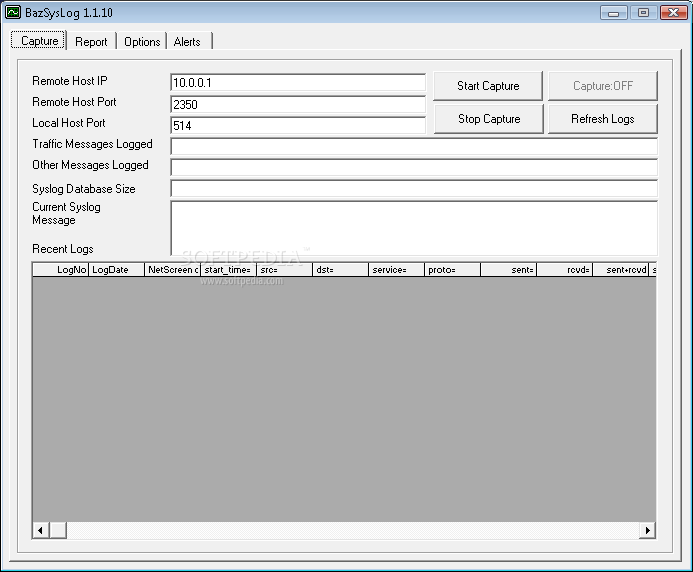The width and height of the screenshot is (693, 572).
Task: Select the NetScreen column header
Action: [173, 270]
